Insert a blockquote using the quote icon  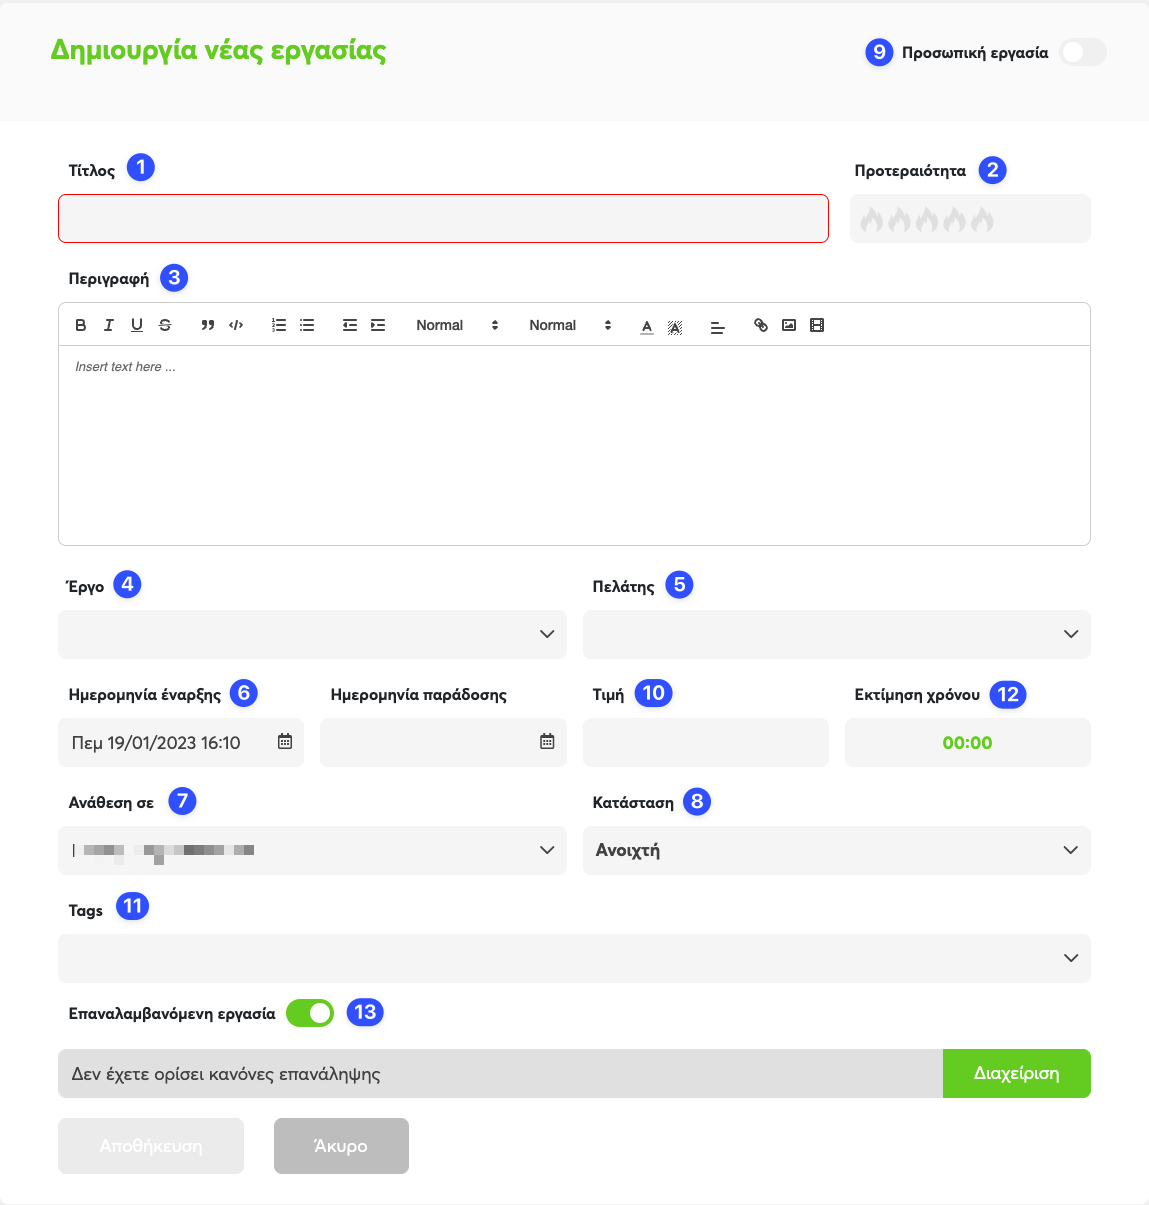pos(208,325)
